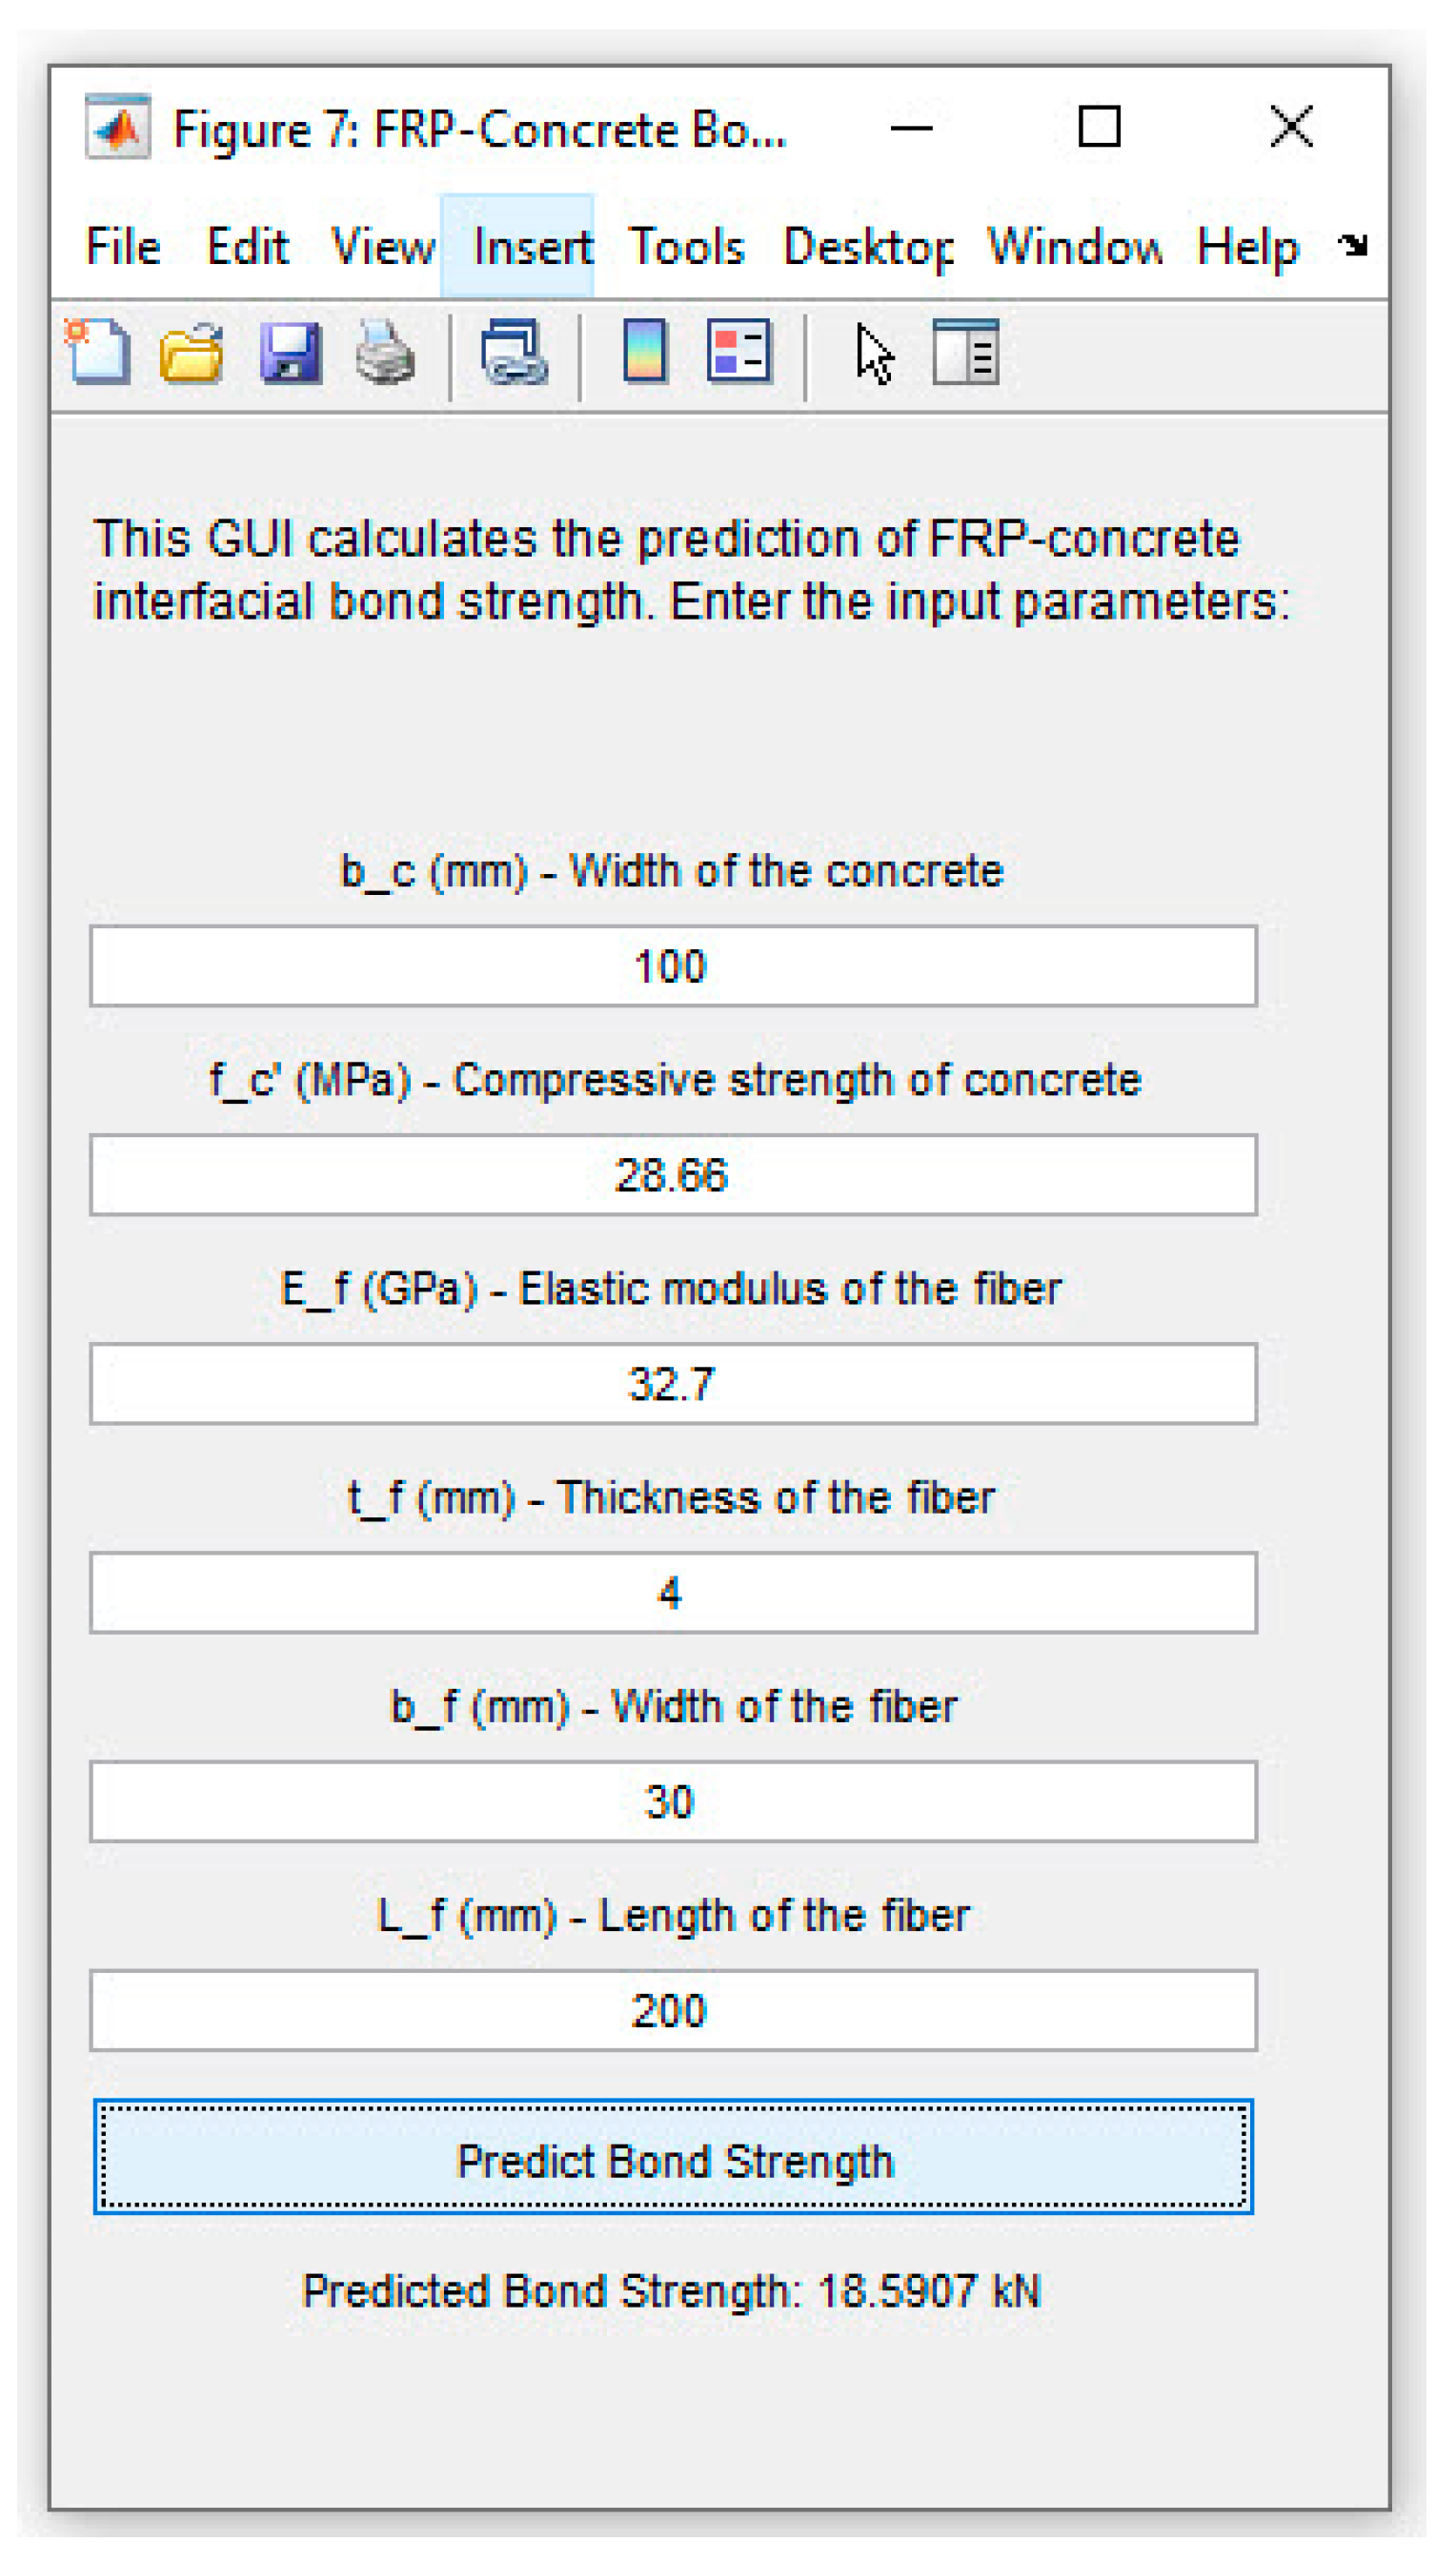Click the compressive strength input field
Screen dimensions: 1456x2562
[x=673, y=1175]
